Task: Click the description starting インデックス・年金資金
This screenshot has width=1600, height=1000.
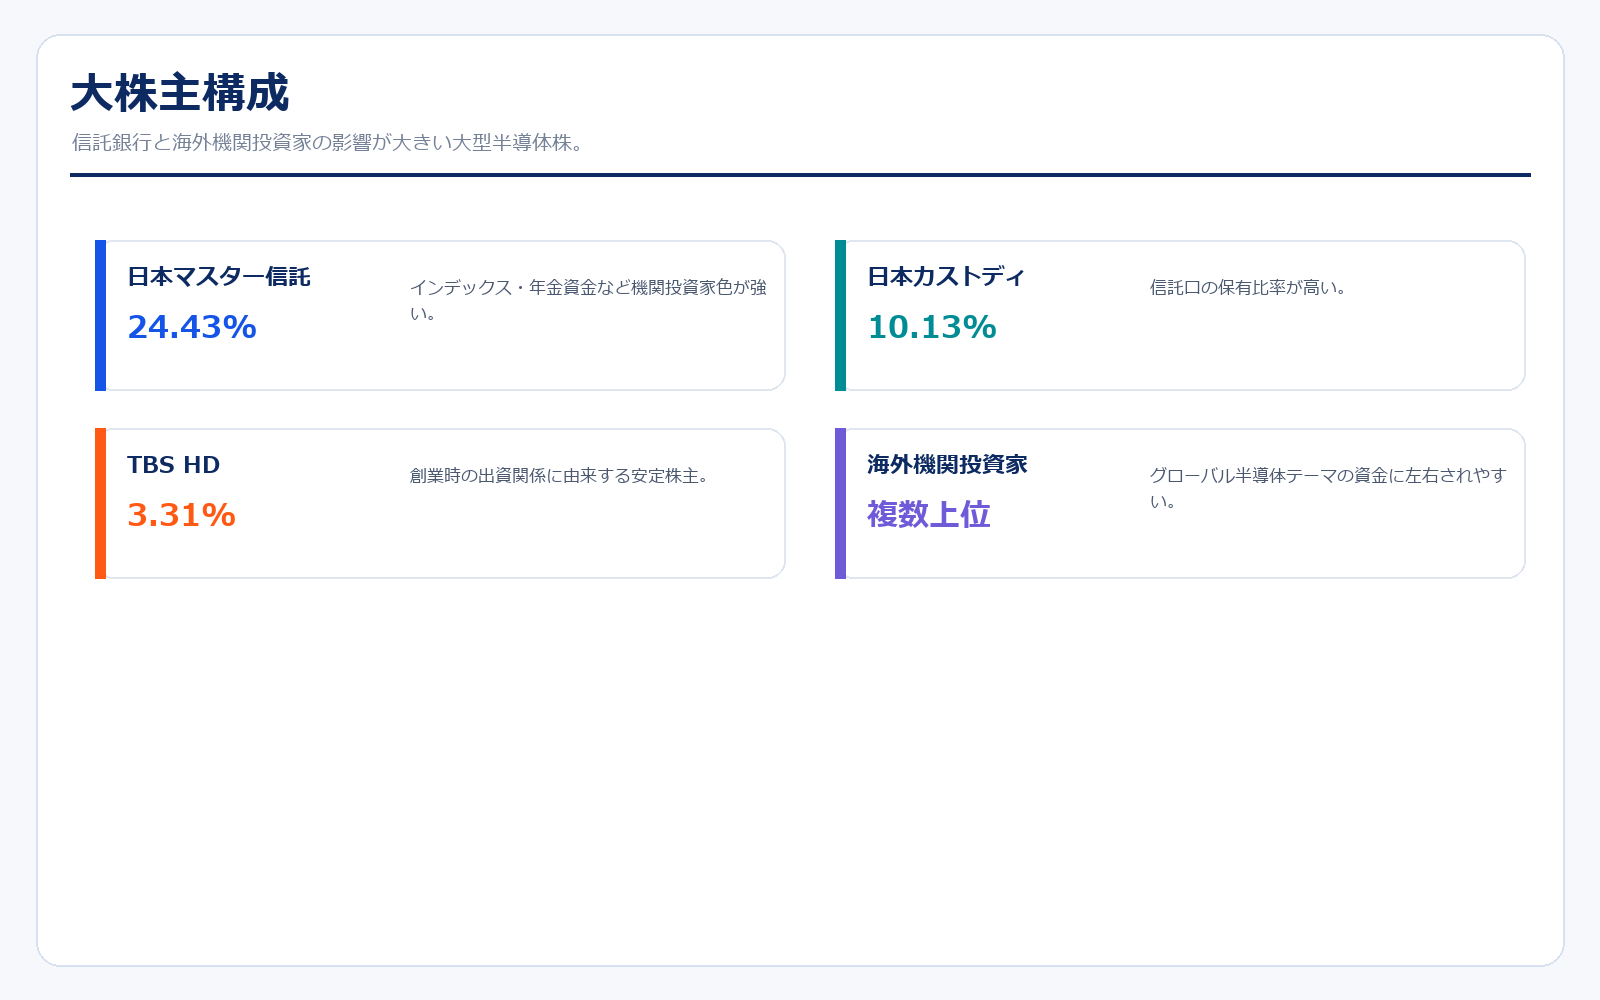Action: pyautogui.click(x=588, y=300)
